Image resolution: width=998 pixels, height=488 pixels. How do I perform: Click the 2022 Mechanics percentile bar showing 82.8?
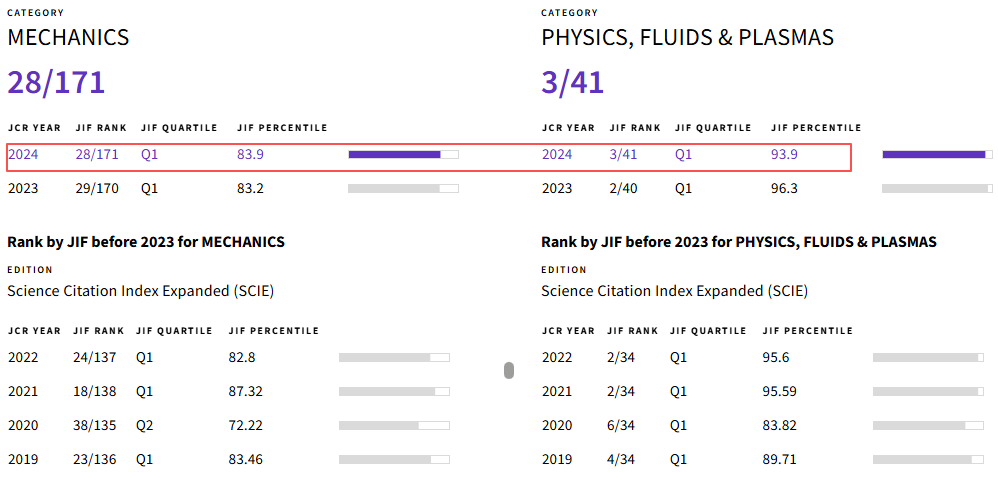pyautogui.click(x=393, y=357)
